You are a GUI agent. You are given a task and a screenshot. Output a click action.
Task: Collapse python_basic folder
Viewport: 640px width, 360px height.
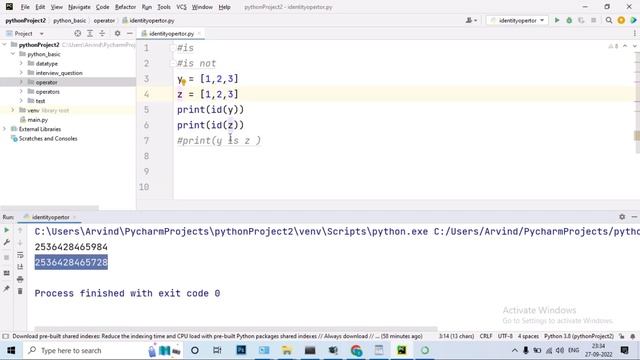(13, 54)
